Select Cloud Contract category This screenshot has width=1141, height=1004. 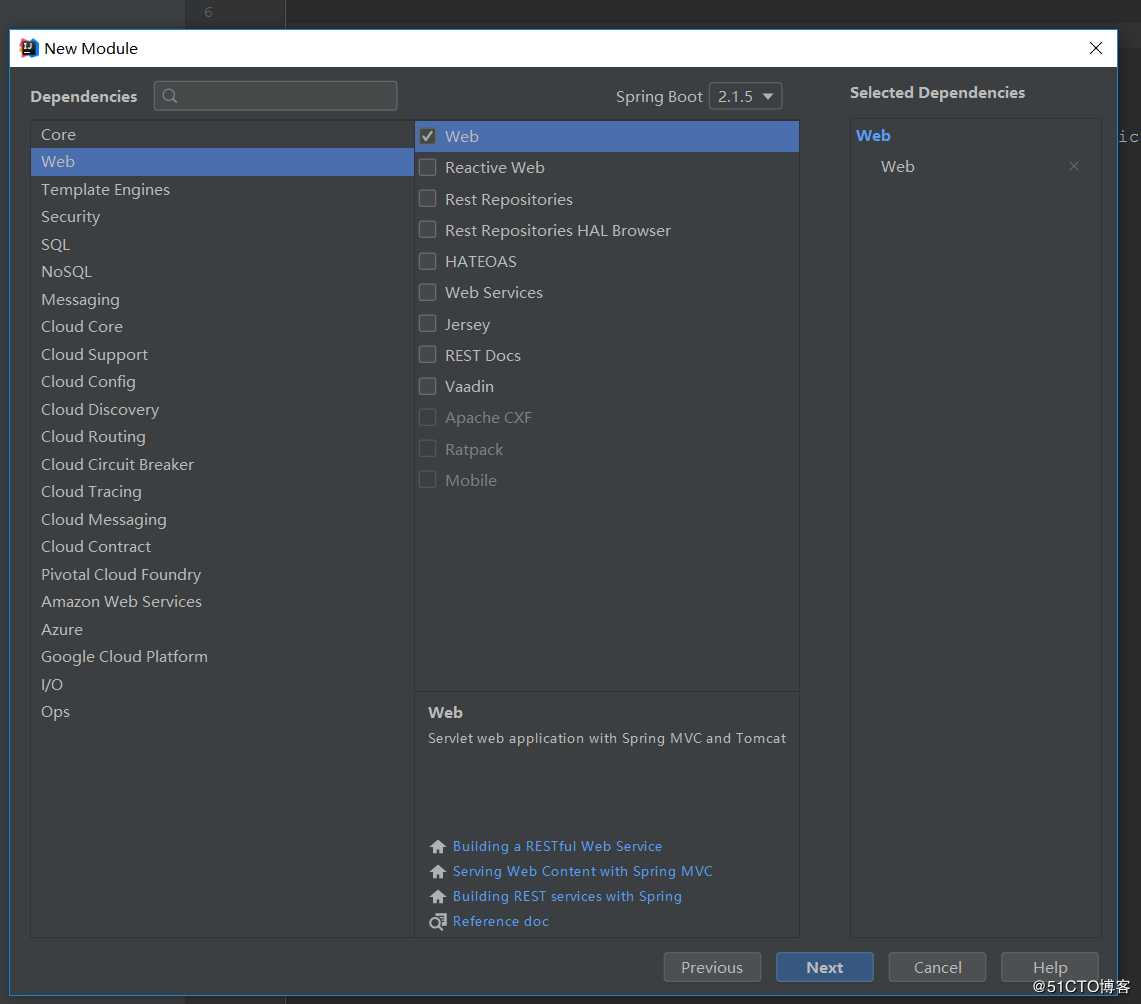[222, 546]
